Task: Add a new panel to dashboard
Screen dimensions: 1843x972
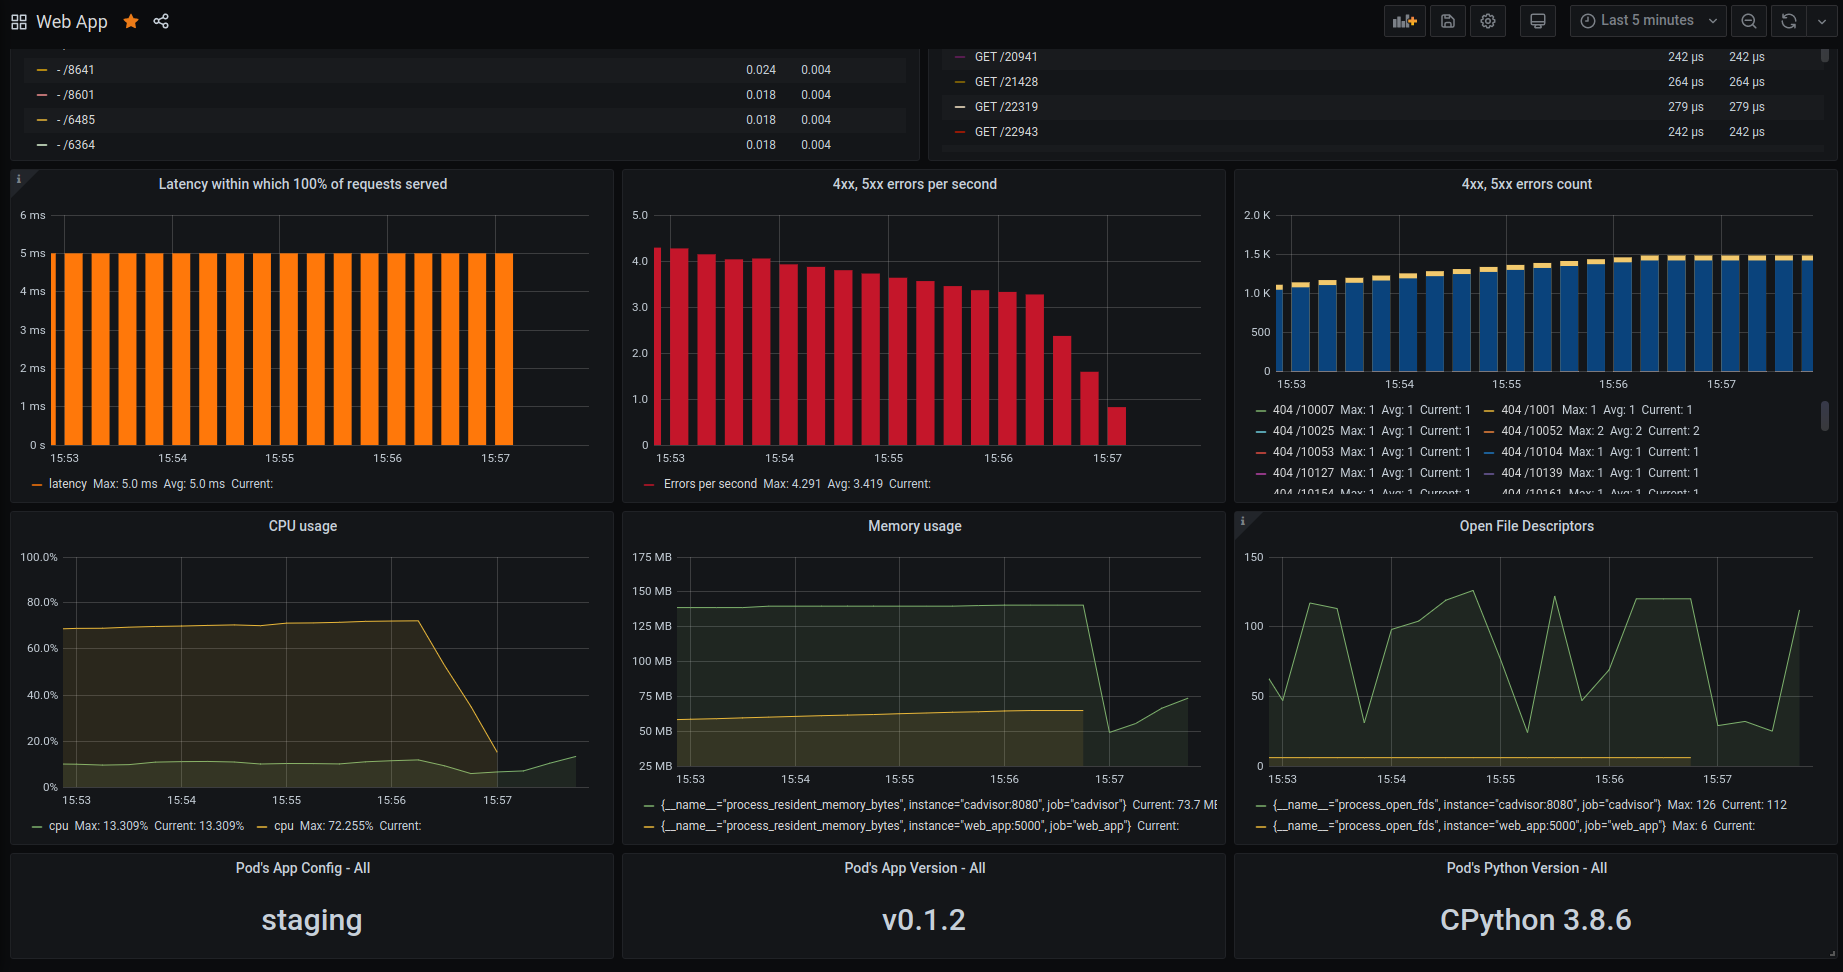Action: [1405, 21]
